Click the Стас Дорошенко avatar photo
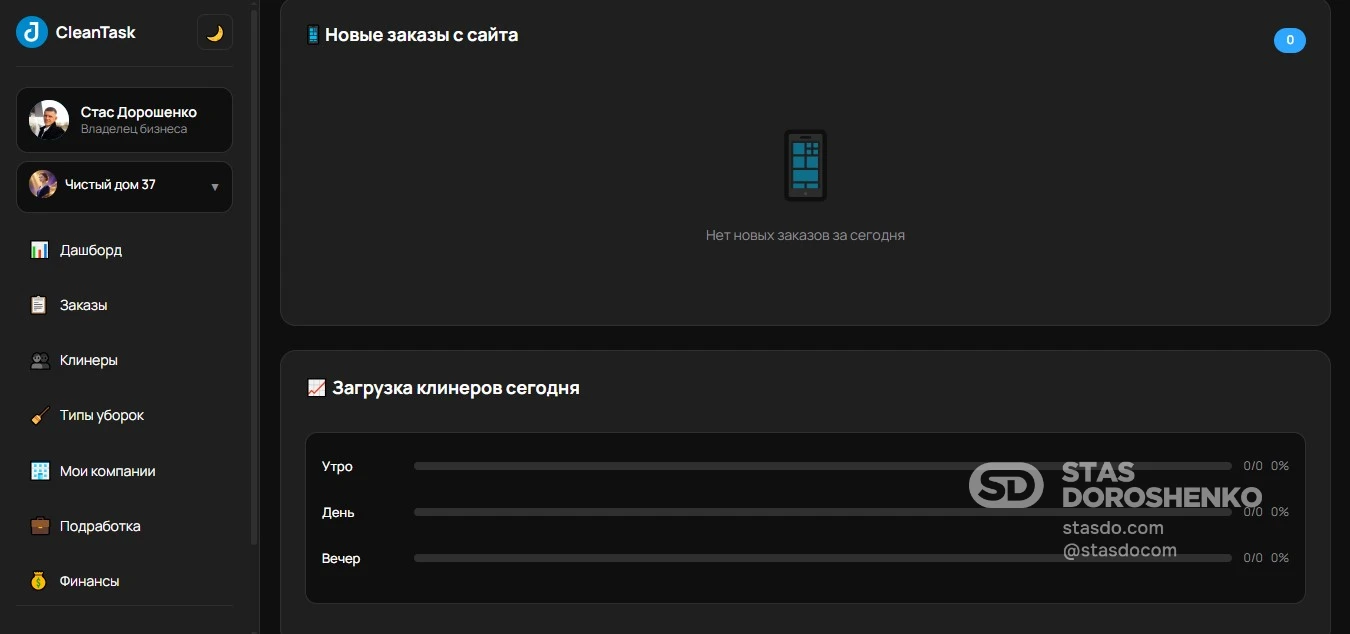This screenshot has height=634, width=1350. click(x=47, y=119)
